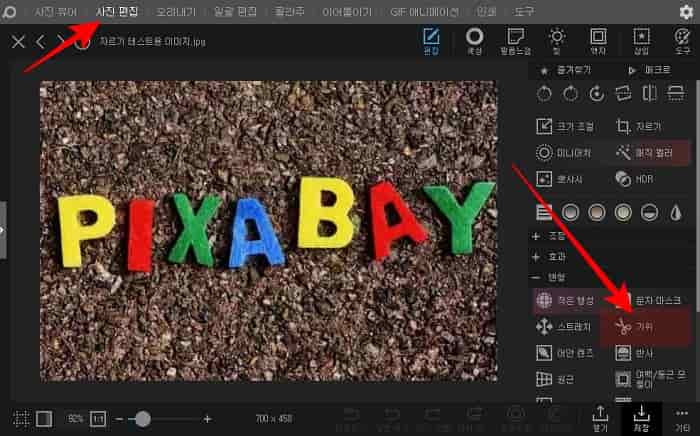Click the PhotoScape logo icon at top-left

8,12
